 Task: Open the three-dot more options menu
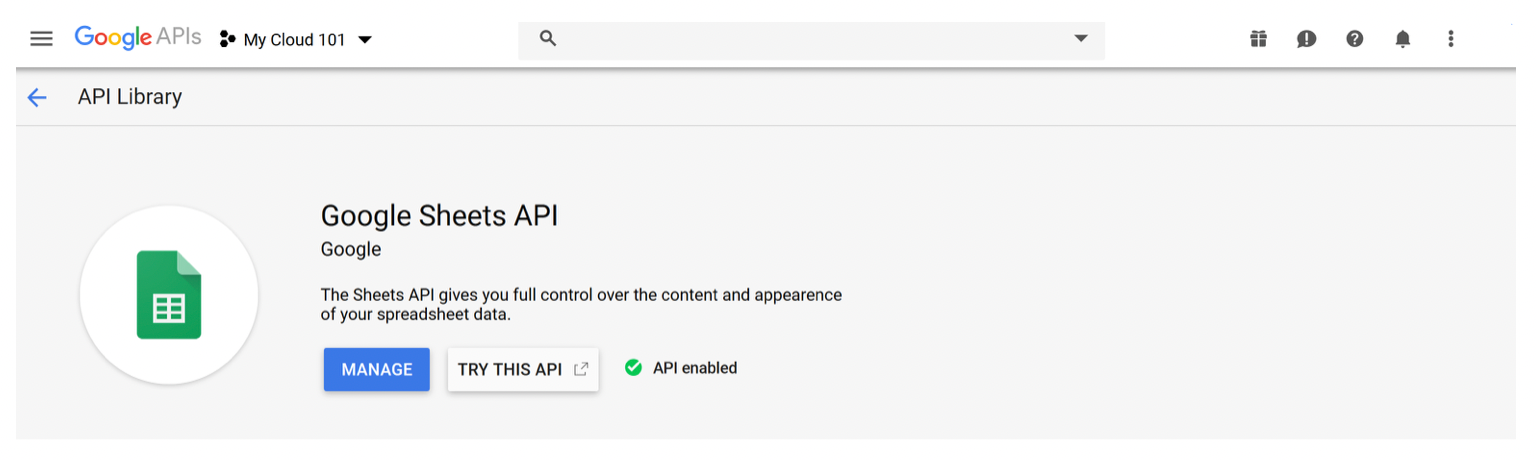coord(1451,39)
